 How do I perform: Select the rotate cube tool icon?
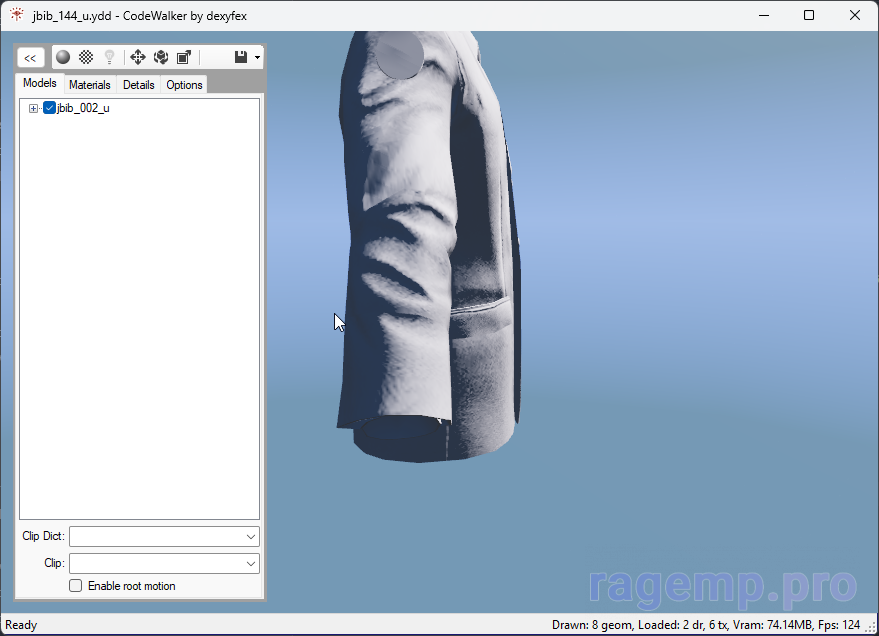(x=161, y=58)
